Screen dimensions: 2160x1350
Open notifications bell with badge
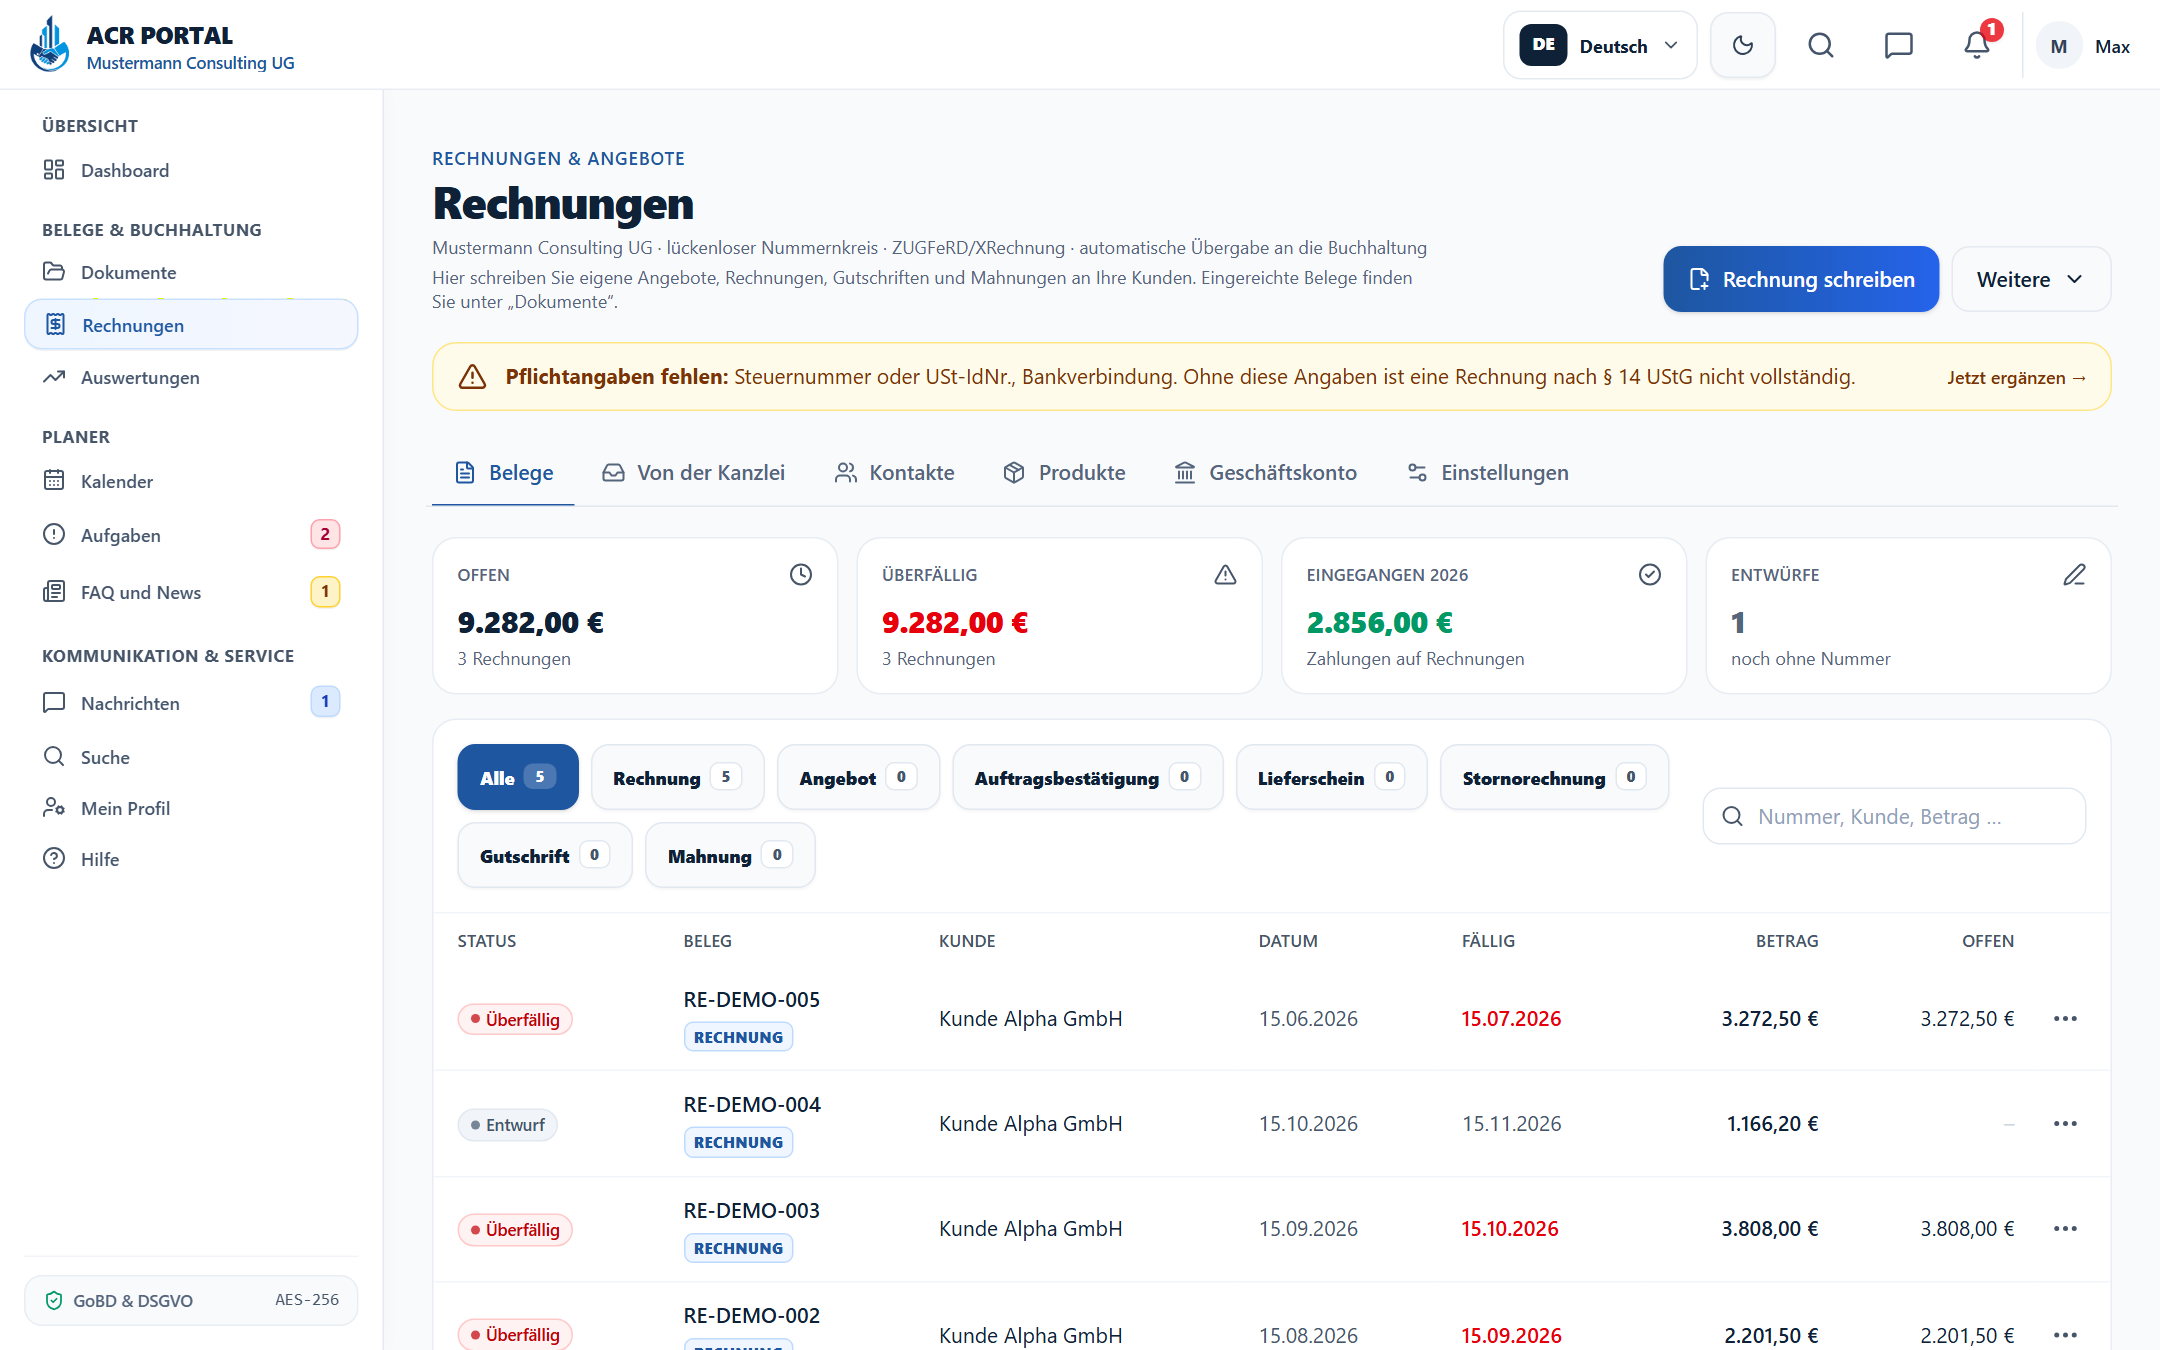[1977, 45]
